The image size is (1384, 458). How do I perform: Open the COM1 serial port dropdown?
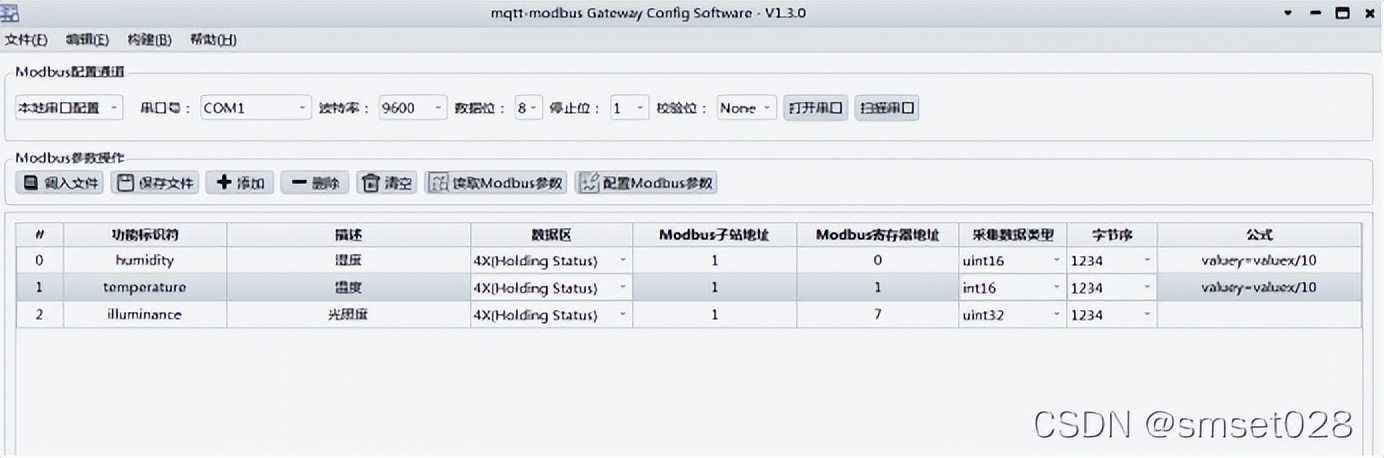256,108
